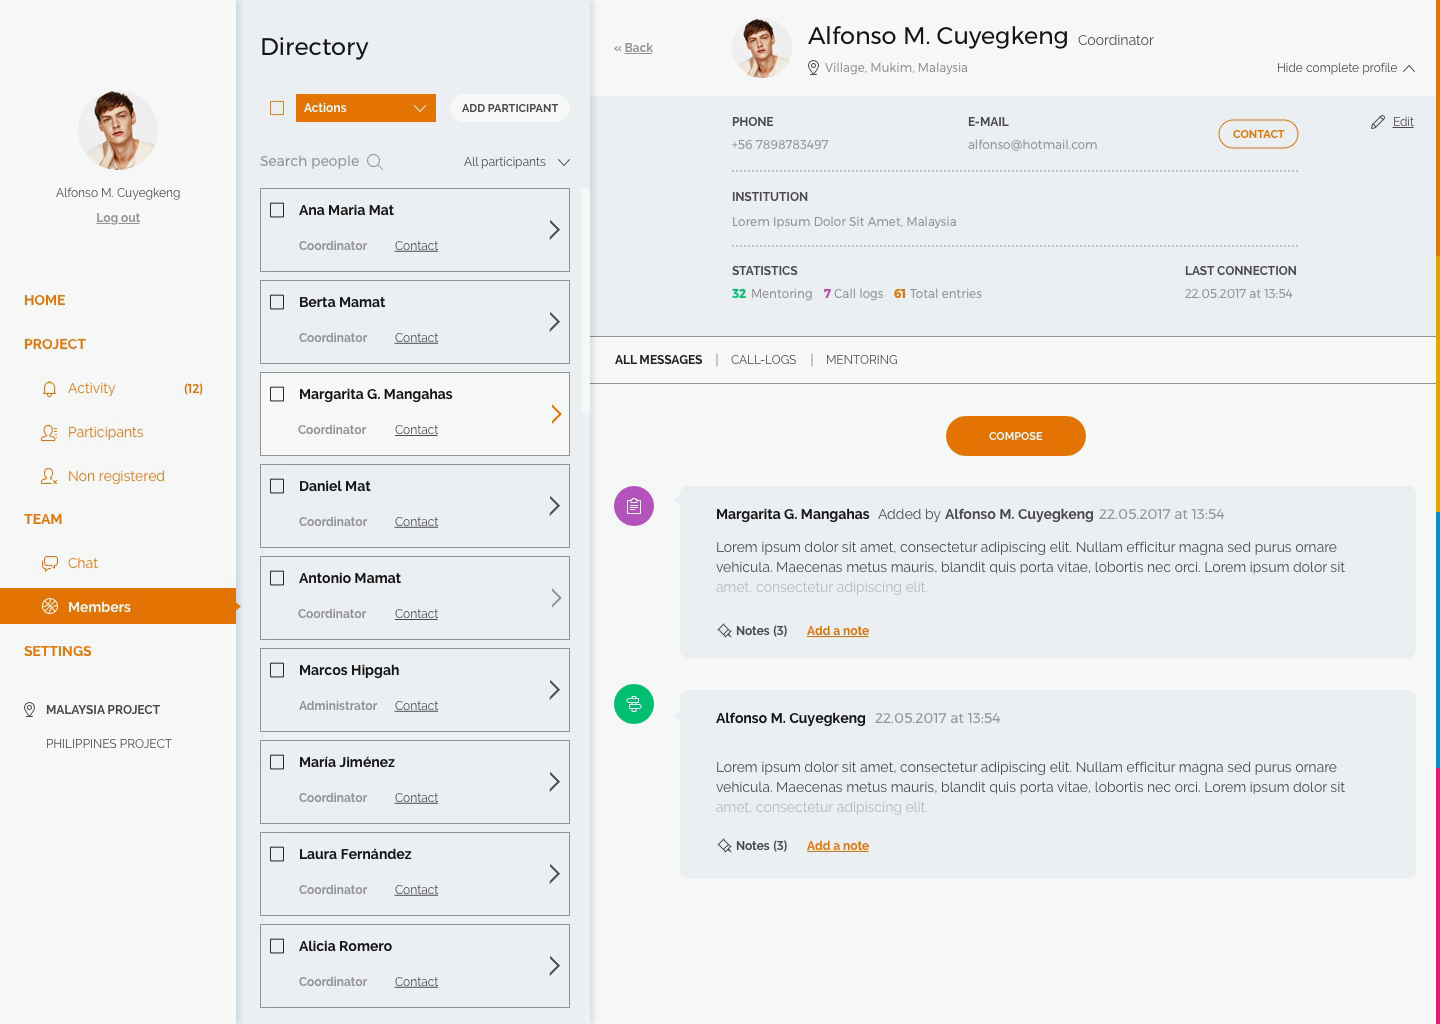Screen dimensions: 1440x1024
Task: Click the search magnifier icon
Action: 375,162
